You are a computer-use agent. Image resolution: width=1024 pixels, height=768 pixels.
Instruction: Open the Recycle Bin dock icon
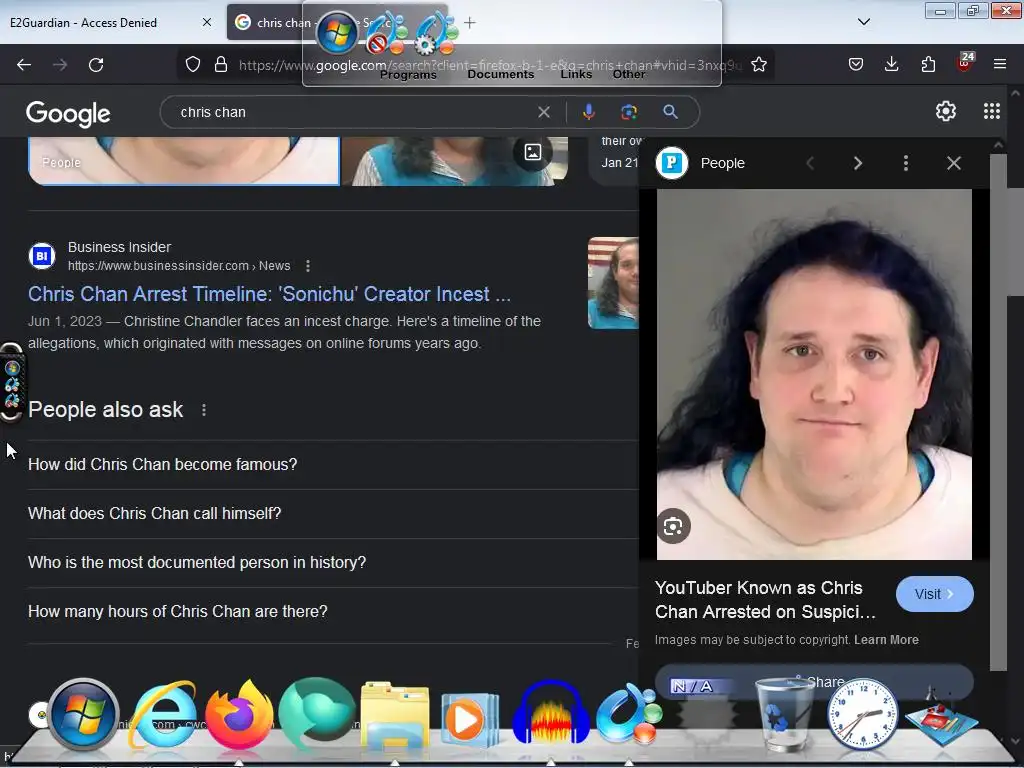(x=783, y=714)
